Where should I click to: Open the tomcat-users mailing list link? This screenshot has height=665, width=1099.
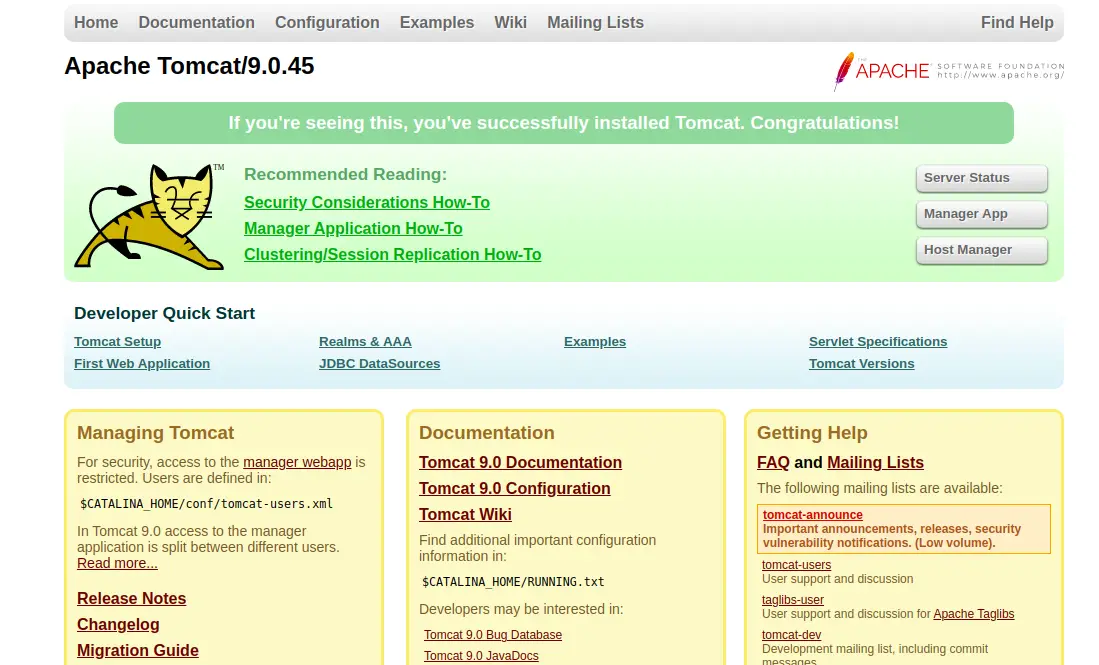[796, 565]
